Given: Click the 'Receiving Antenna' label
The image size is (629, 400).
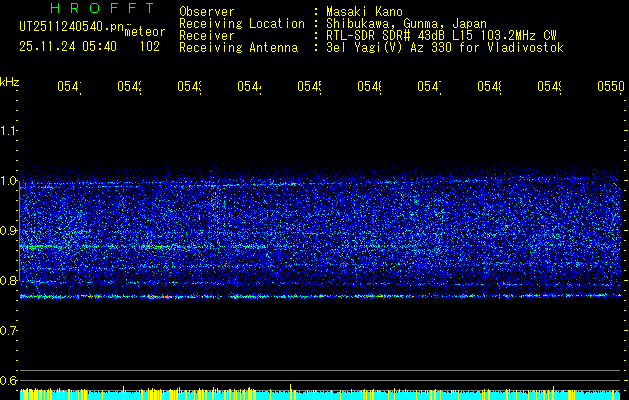Looking at the screenshot, I should click(239, 48).
